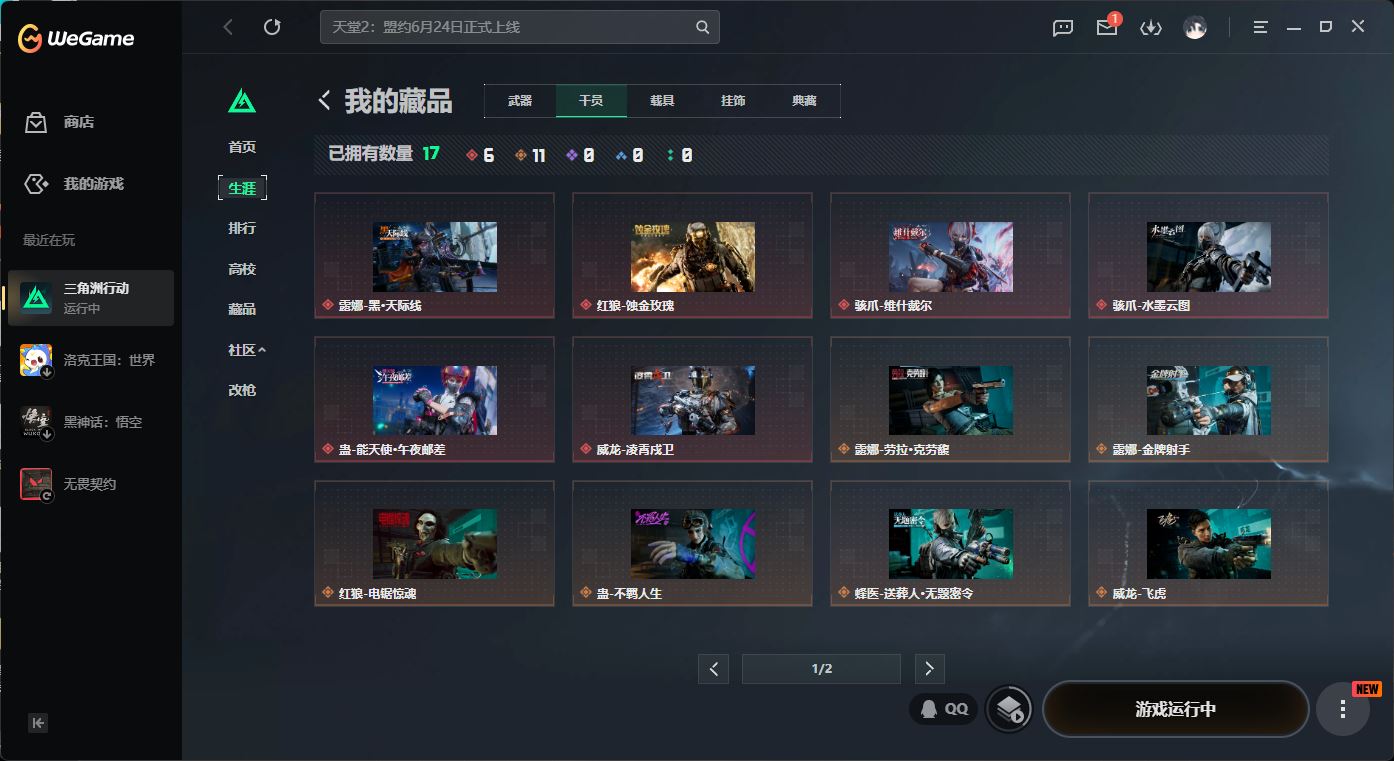
Task: Open 改枪 in game navigation
Action: (x=242, y=390)
